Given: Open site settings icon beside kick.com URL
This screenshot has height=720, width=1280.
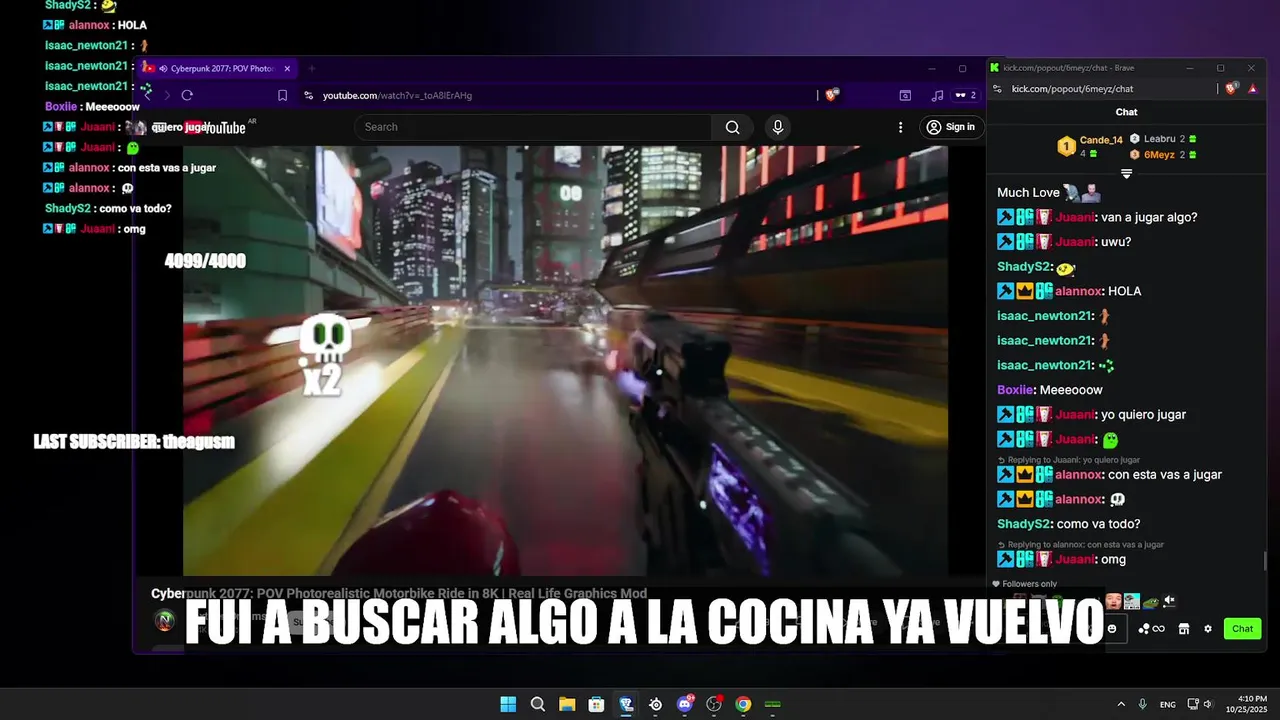Looking at the screenshot, I should coord(997,89).
